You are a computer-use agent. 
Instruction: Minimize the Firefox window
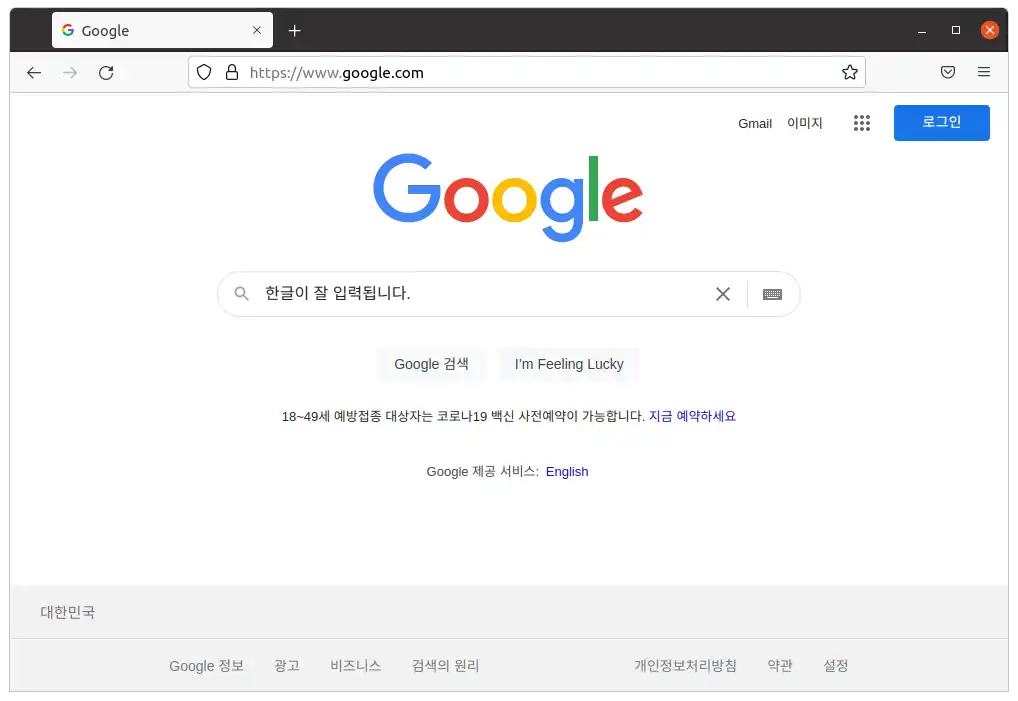click(x=921, y=31)
